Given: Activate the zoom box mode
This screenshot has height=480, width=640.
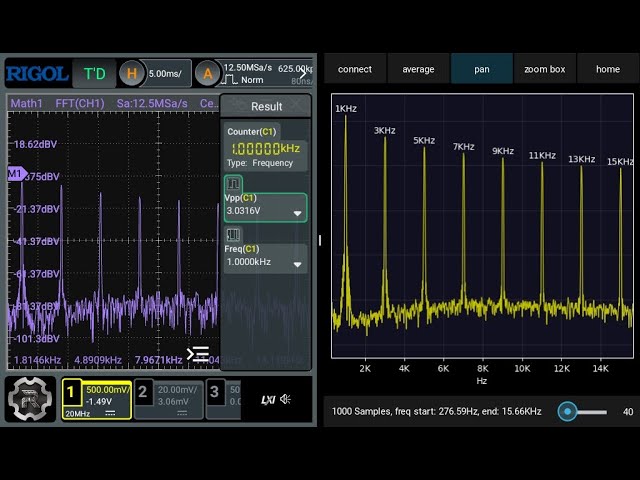Looking at the screenshot, I should (x=544, y=69).
